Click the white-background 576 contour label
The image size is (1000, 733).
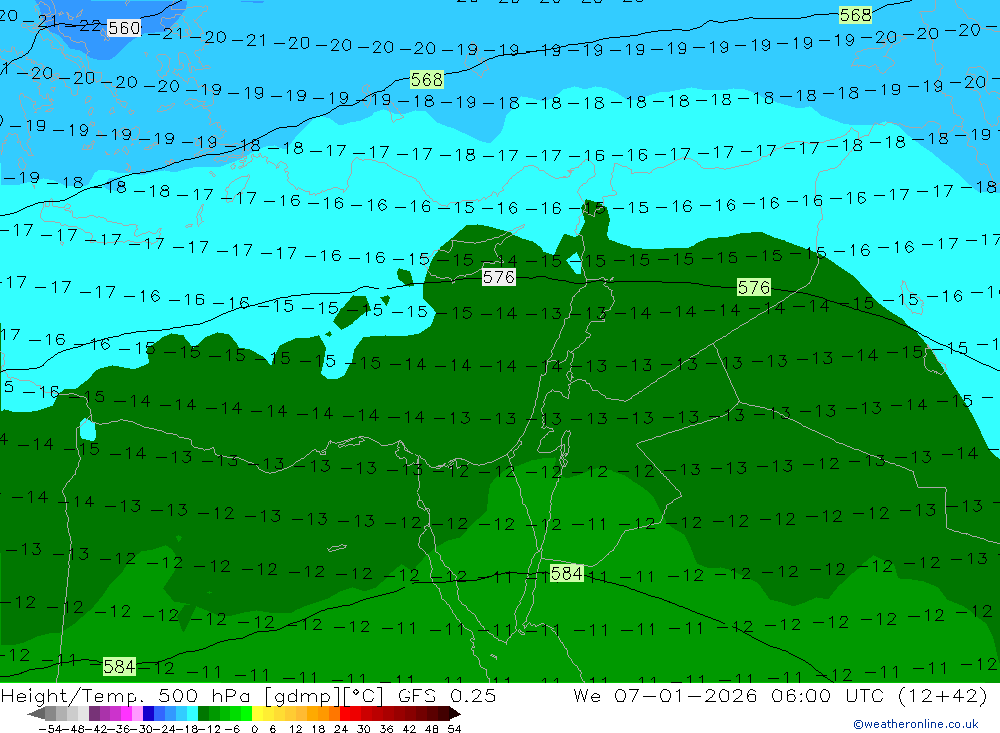point(499,277)
